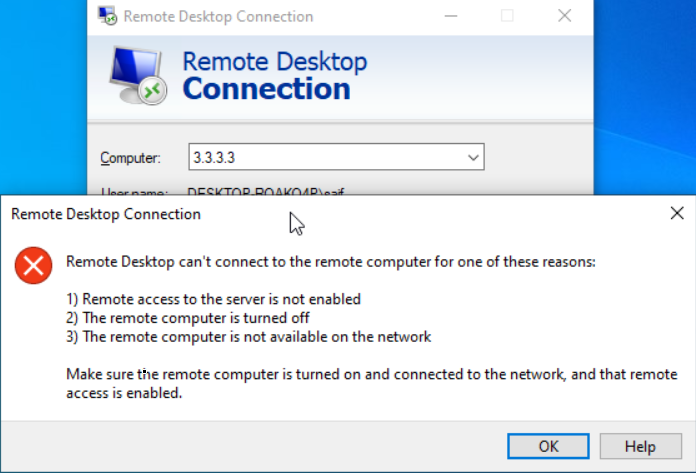Click the partially hidden User name value

point(265,192)
